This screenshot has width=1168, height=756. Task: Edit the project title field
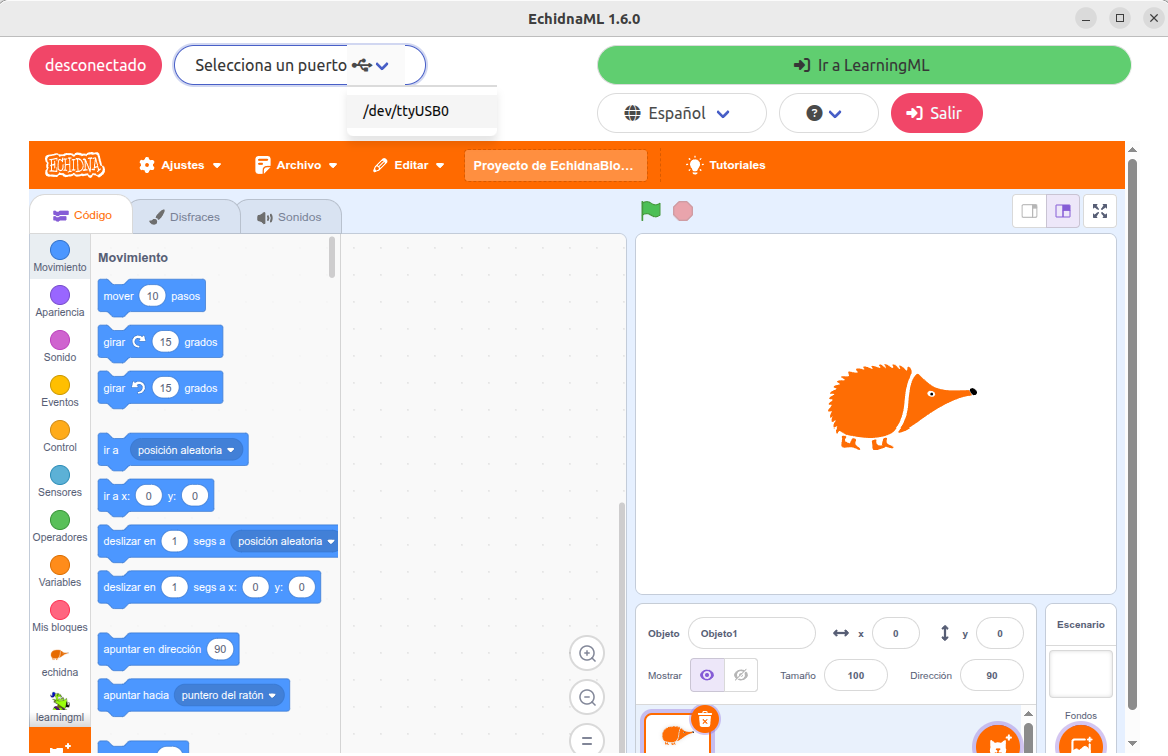tap(555, 165)
